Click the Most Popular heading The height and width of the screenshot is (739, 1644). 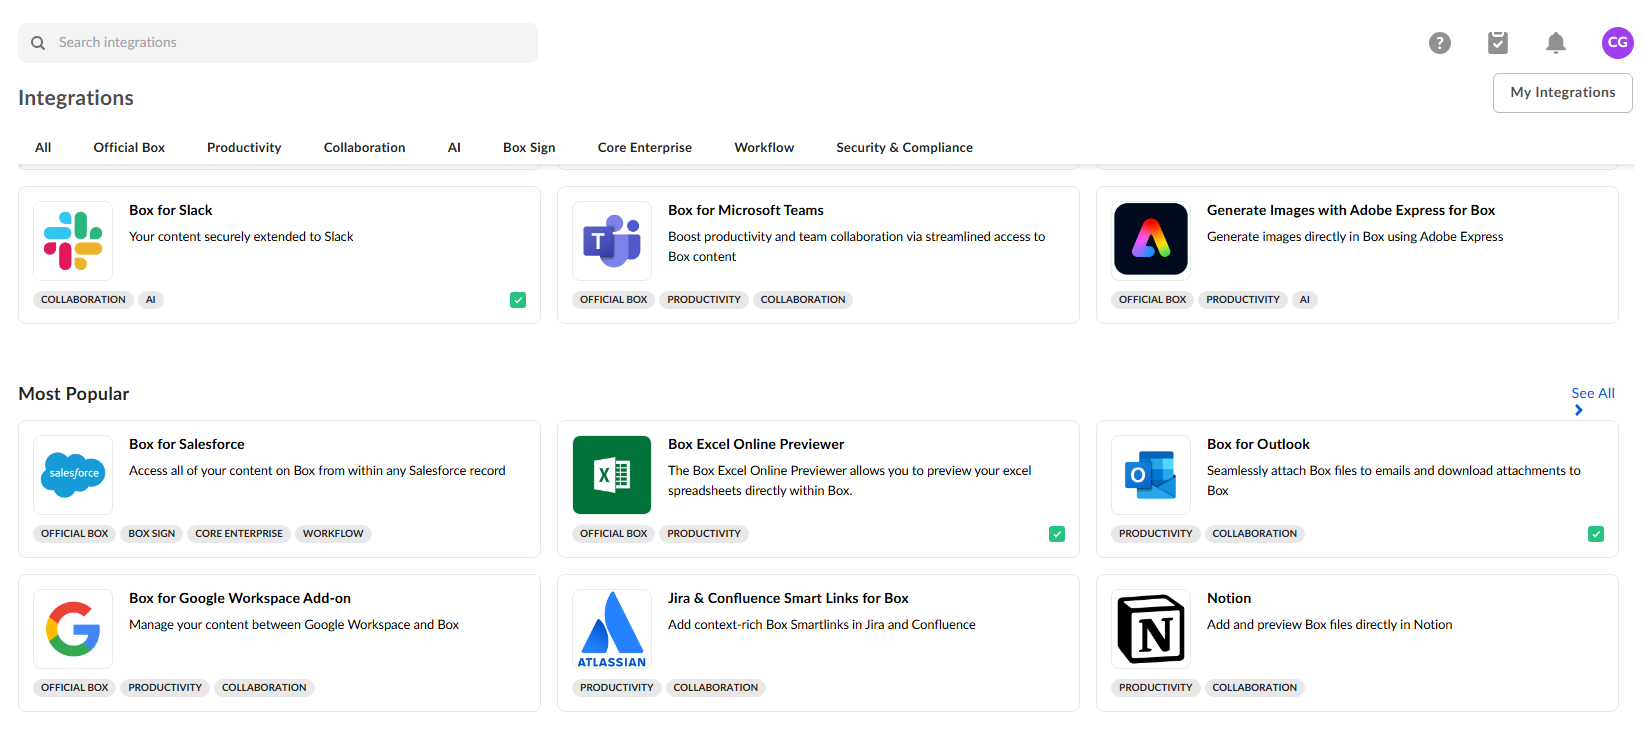tap(74, 394)
